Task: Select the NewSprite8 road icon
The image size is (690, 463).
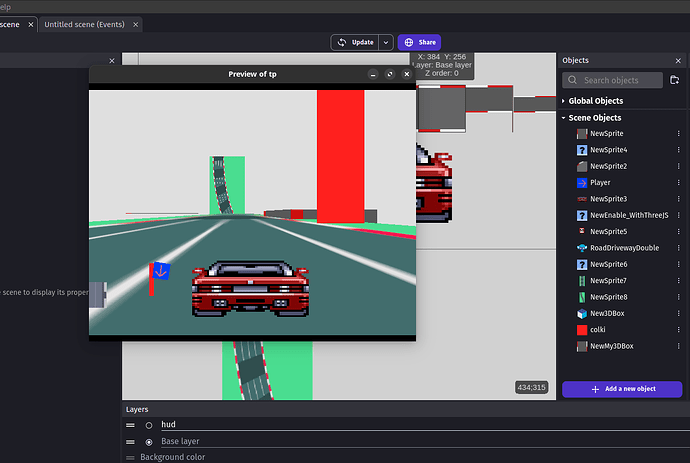Action: [582, 297]
